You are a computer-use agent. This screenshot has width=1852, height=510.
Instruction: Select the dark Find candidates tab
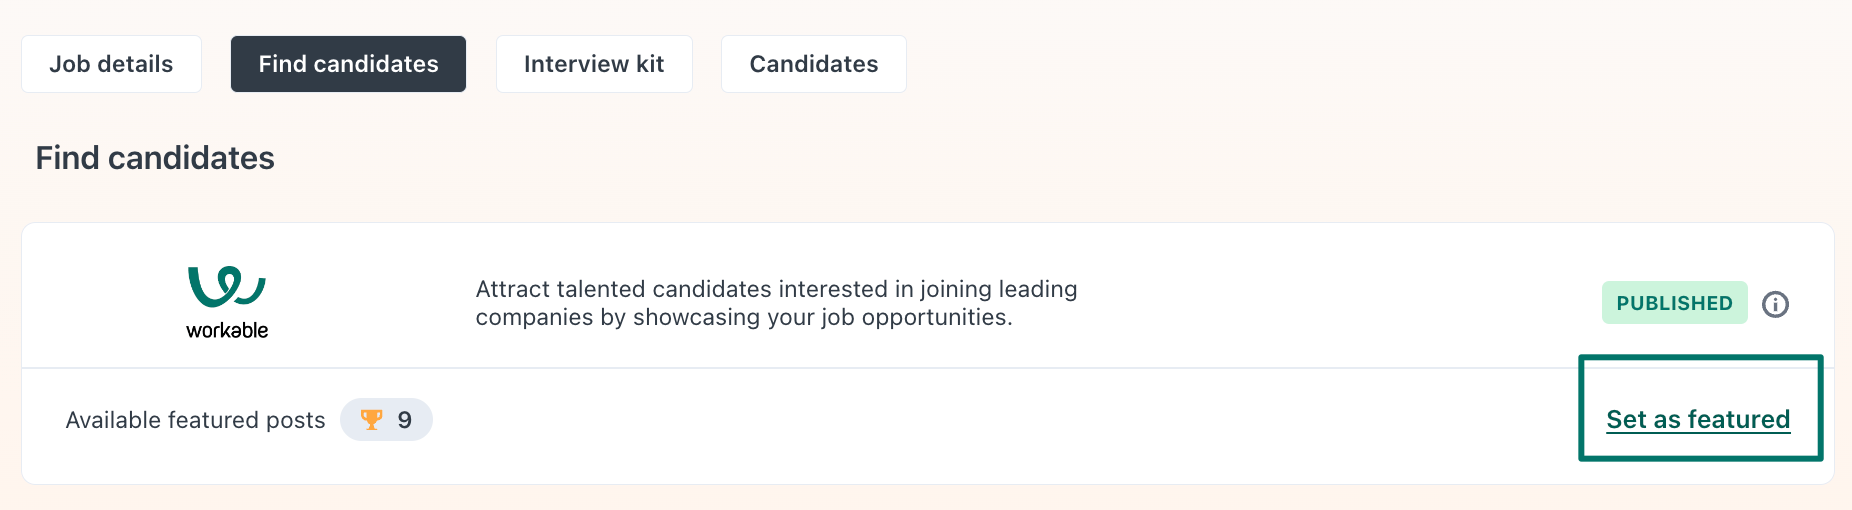pyautogui.click(x=348, y=64)
